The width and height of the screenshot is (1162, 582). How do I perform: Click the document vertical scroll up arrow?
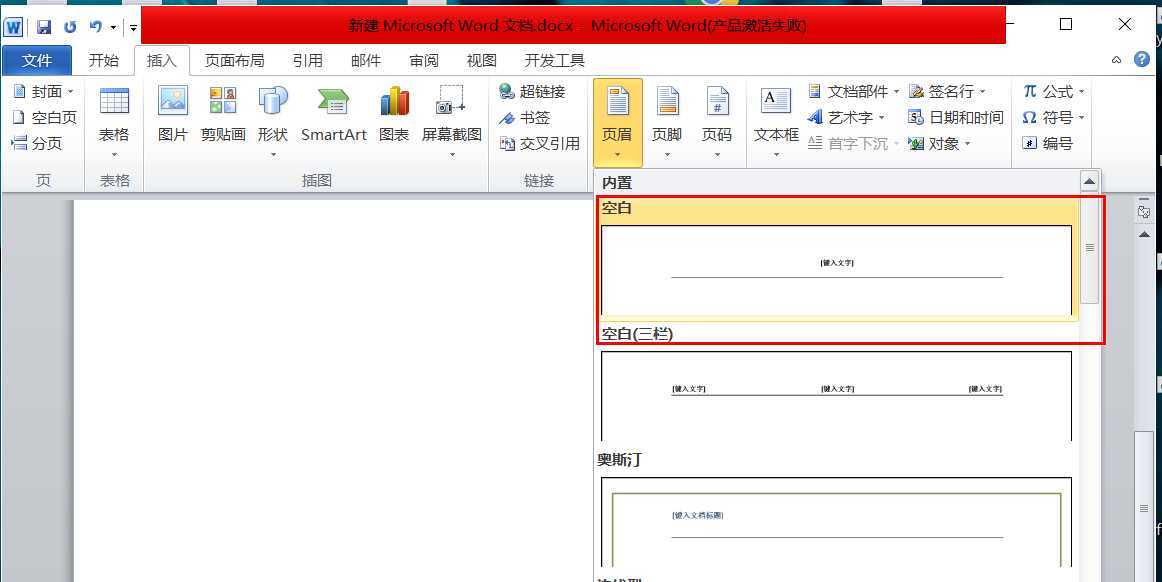(x=1144, y=234)
